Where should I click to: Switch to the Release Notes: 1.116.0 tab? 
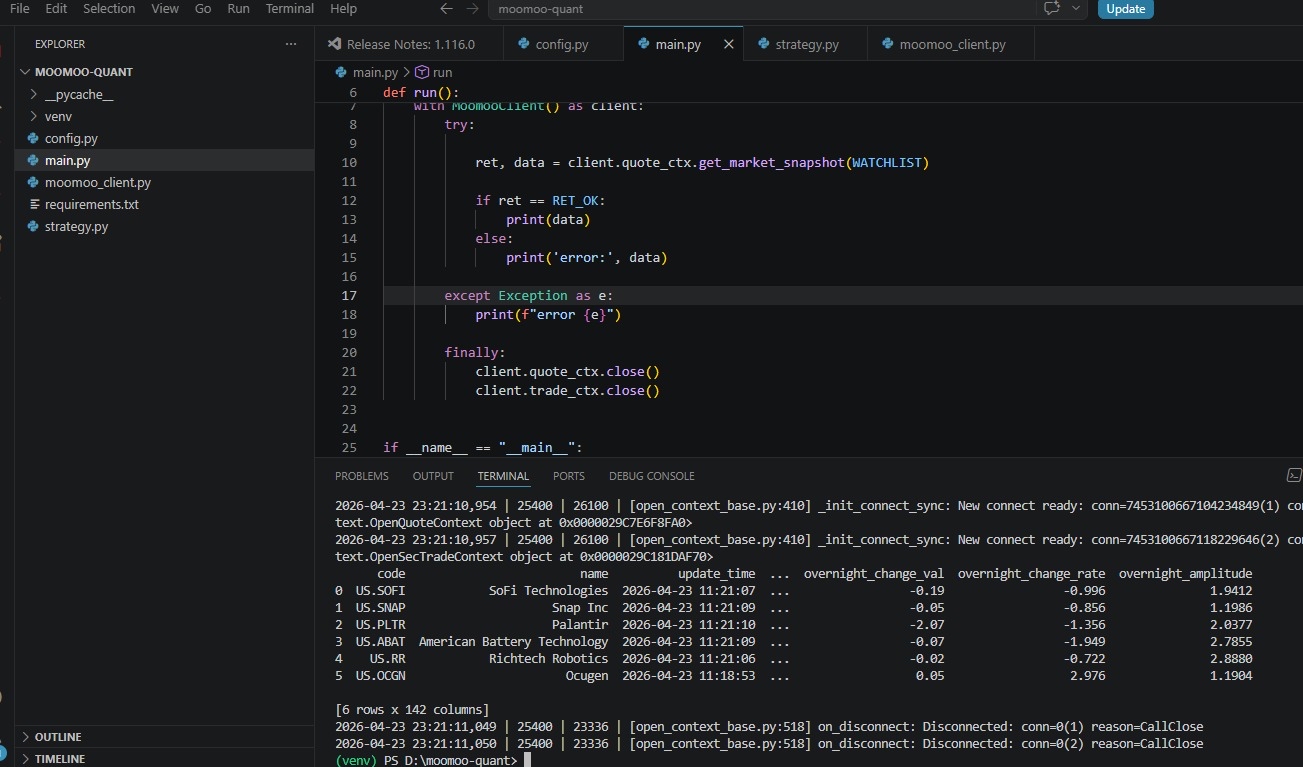409,44
